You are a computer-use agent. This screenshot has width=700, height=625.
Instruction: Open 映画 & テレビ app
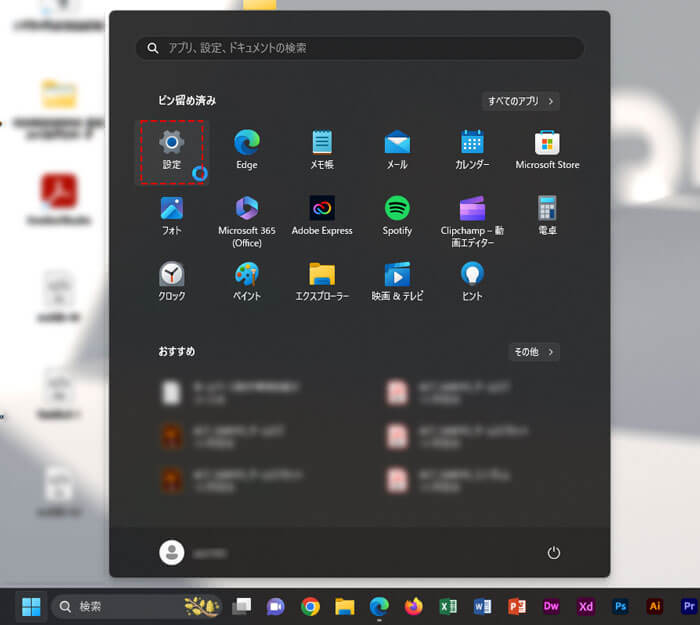(x=397, y=282)
